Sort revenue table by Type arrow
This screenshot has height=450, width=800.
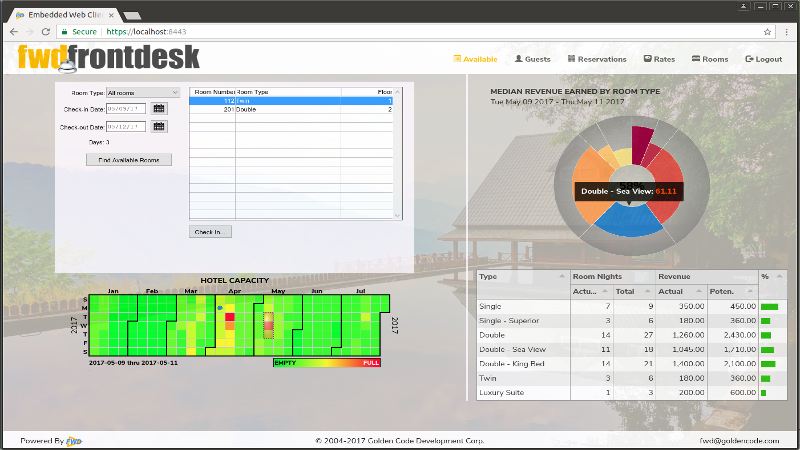tap(562, 277)
